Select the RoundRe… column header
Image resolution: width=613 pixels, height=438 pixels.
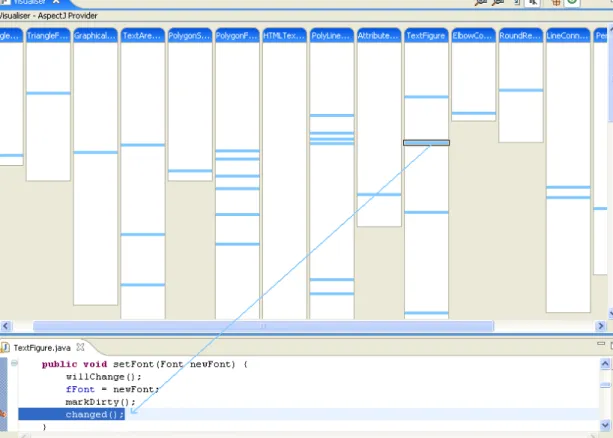[x=521, y=36]
